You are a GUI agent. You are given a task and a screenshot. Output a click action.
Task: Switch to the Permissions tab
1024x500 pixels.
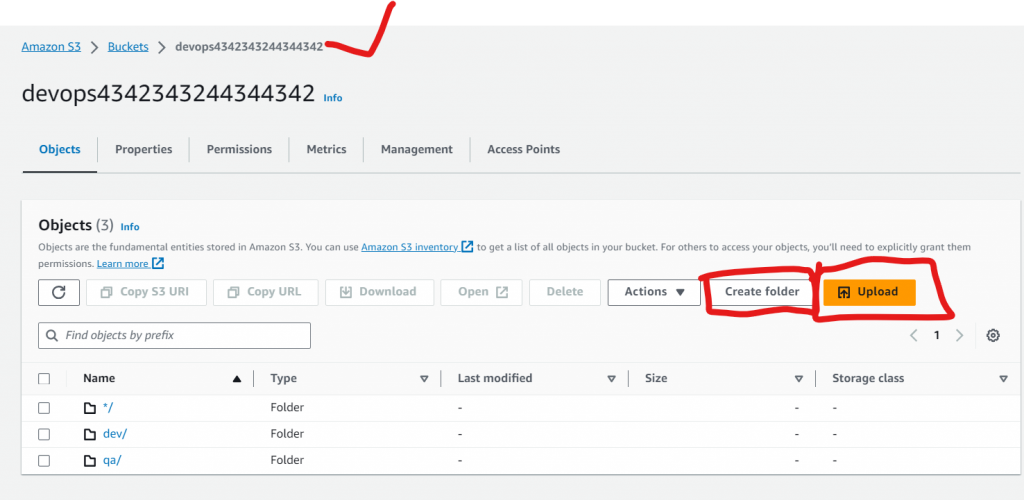(239, 149)
